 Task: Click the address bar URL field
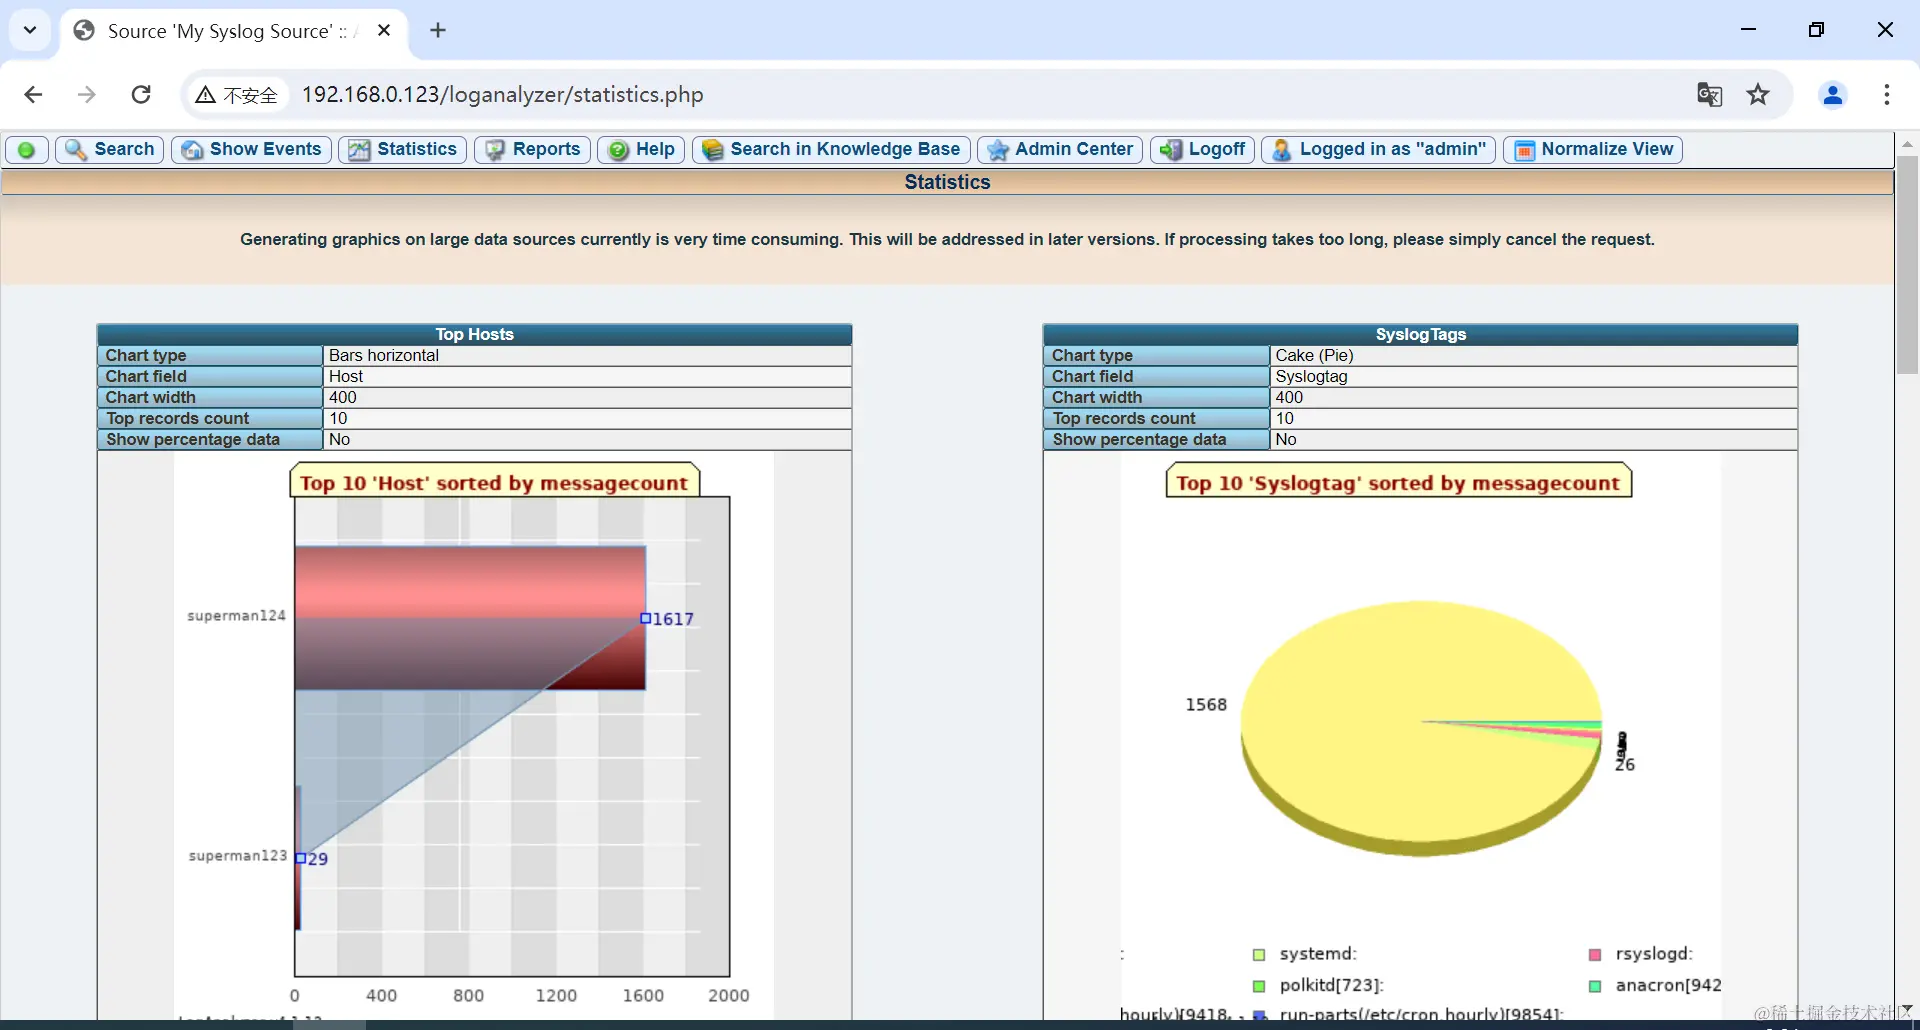[x=990, y=95]
